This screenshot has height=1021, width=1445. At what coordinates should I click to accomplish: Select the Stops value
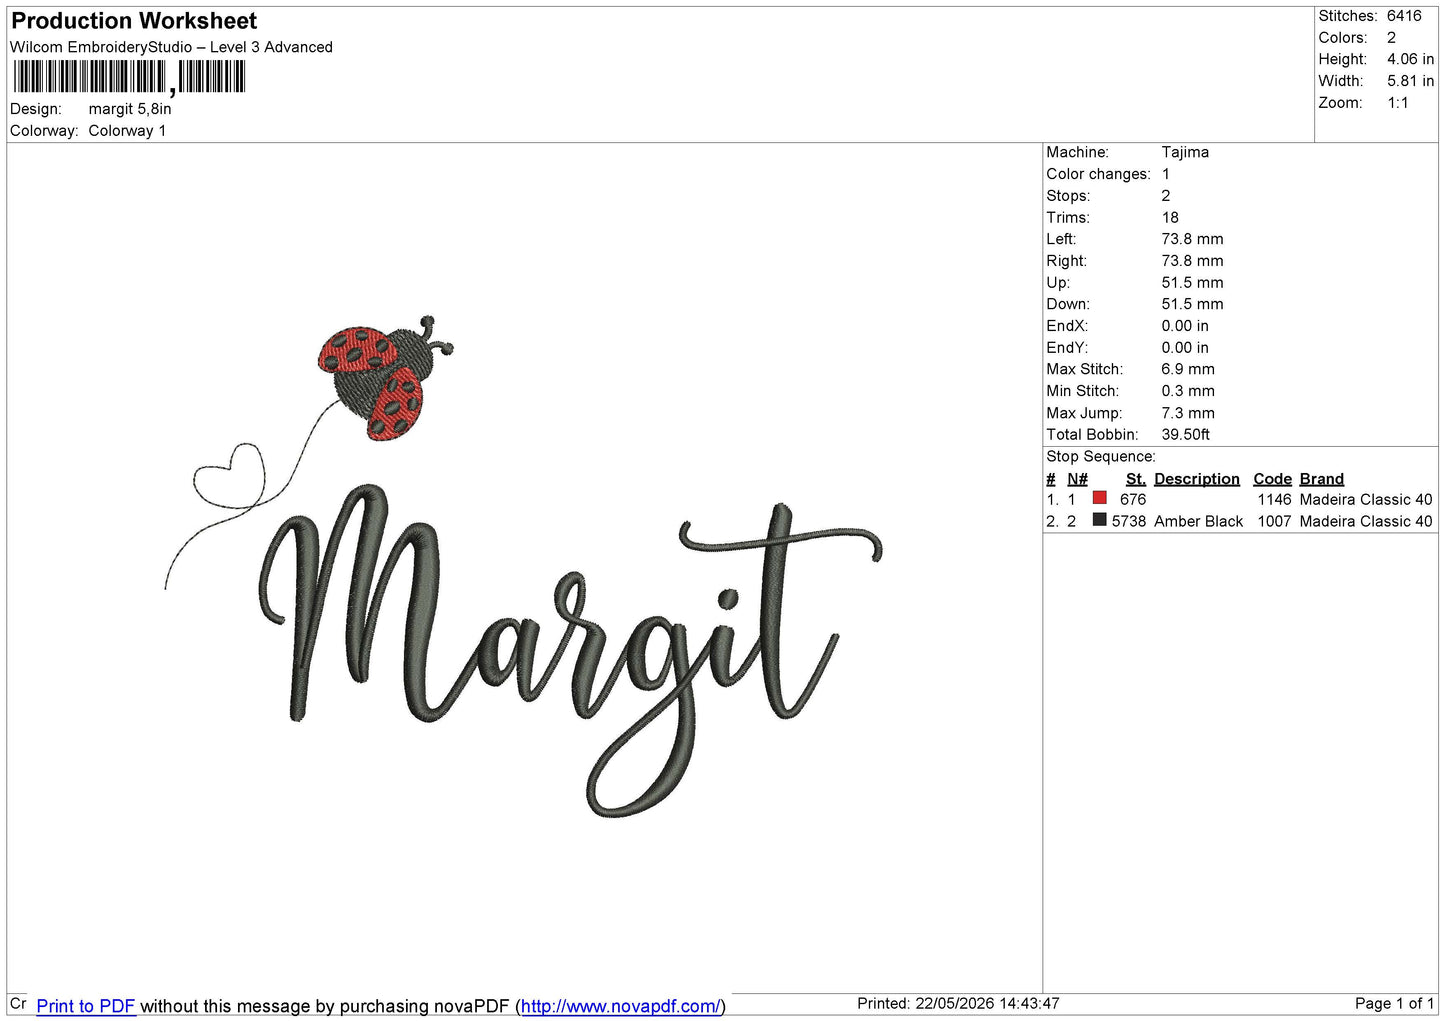pos(1166,196)
